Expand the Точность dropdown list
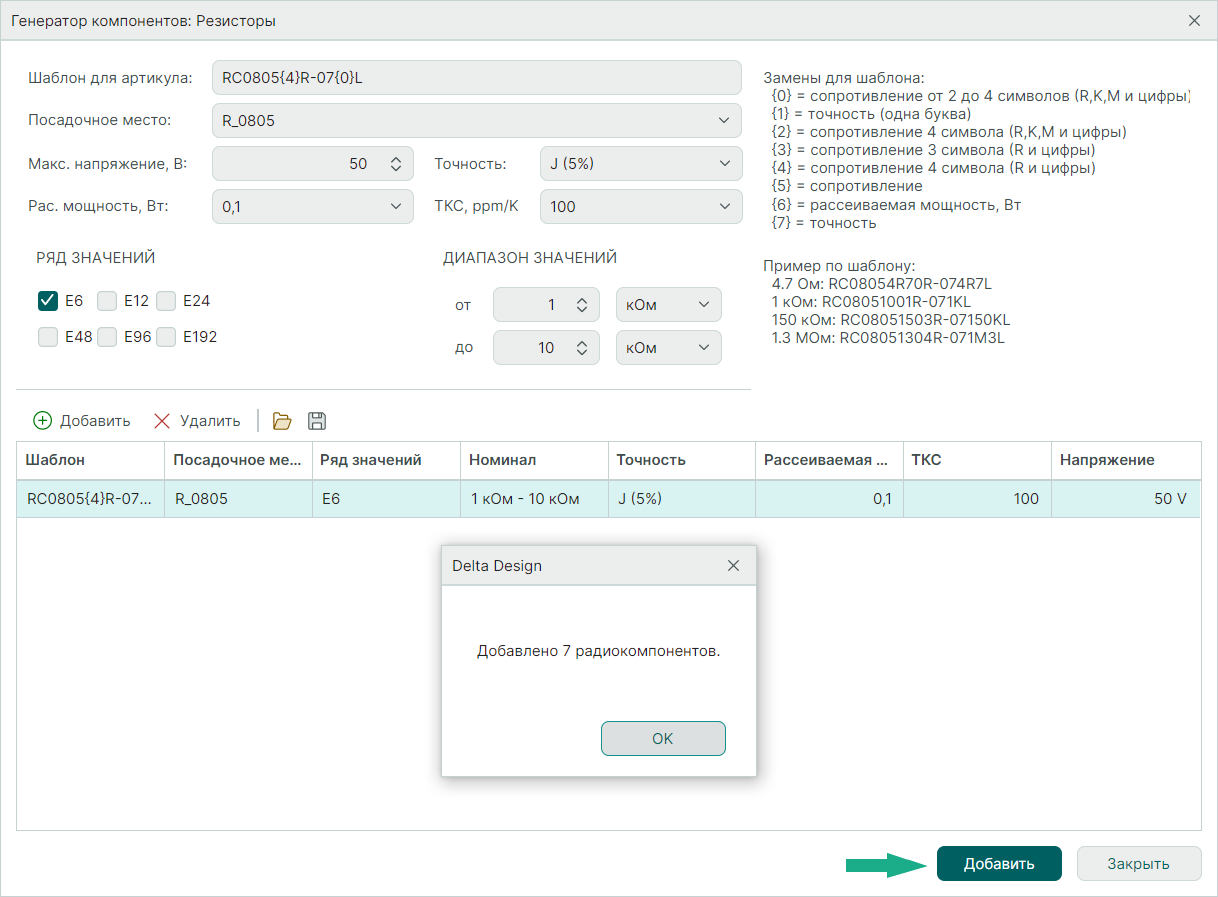This screenshot has width=1218, height=897. pyautogui.click(x=640, y=164)
